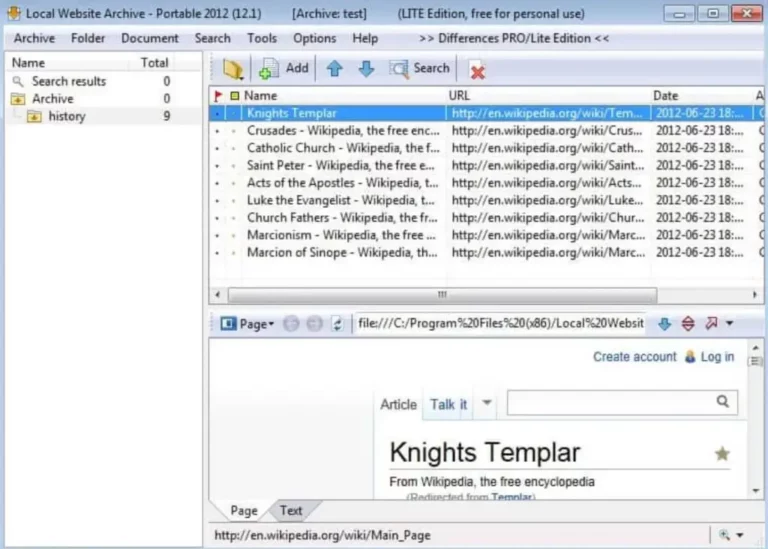The width and height of the screenshot is (768, 549).
Task: Select the Marcionism - Wikipedia row
Action: (x=485, y=235)
